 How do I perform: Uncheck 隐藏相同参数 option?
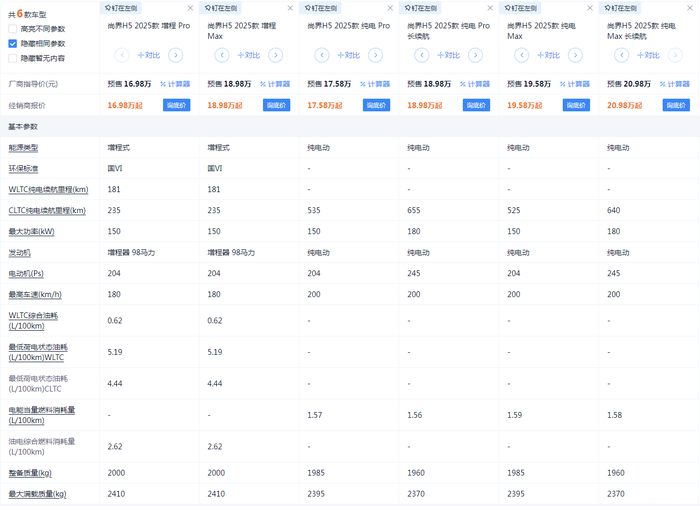[x=13, y=44]
